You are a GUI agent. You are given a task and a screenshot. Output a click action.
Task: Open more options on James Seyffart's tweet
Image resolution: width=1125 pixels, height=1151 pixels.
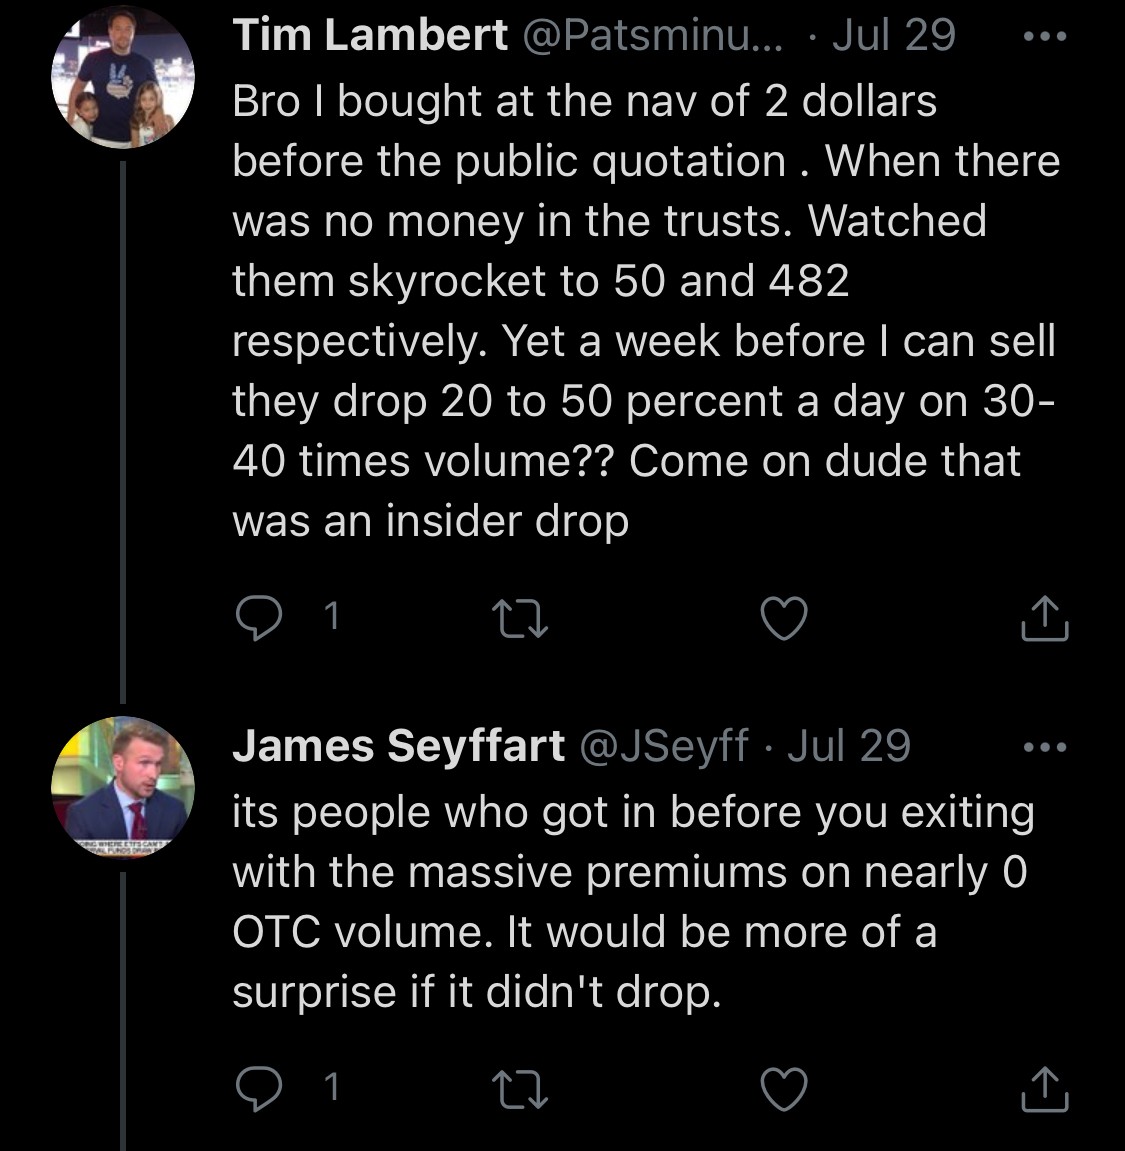[x=1045, y=748]
